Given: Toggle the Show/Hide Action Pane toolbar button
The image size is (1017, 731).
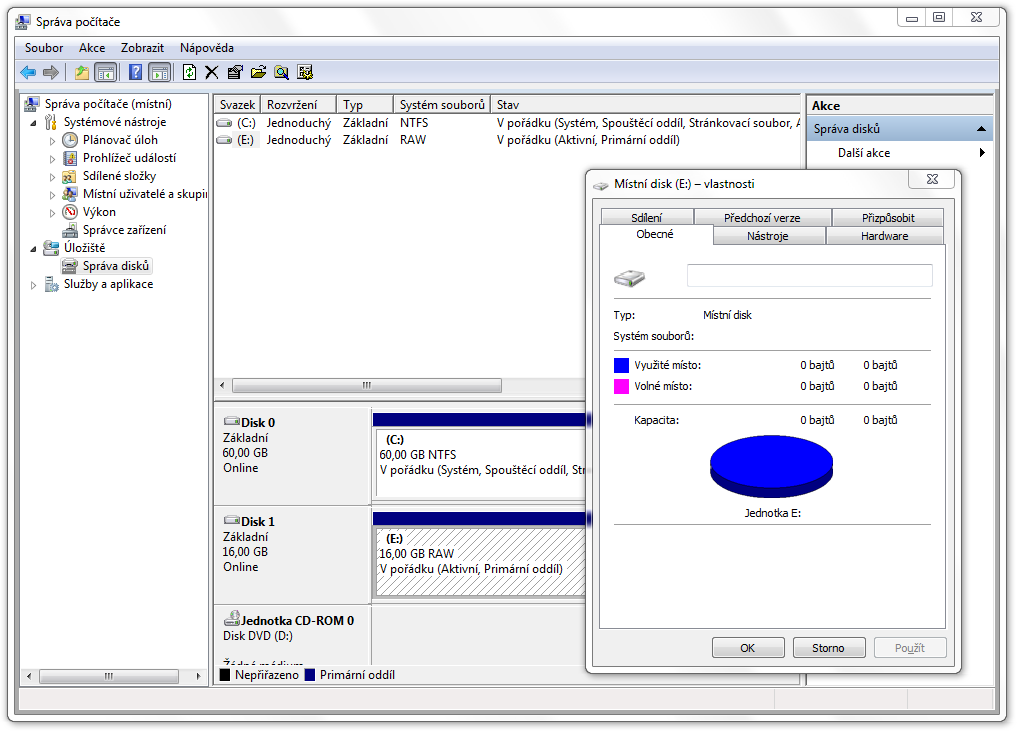Looking at the screenshot, I should click(159, 72).
